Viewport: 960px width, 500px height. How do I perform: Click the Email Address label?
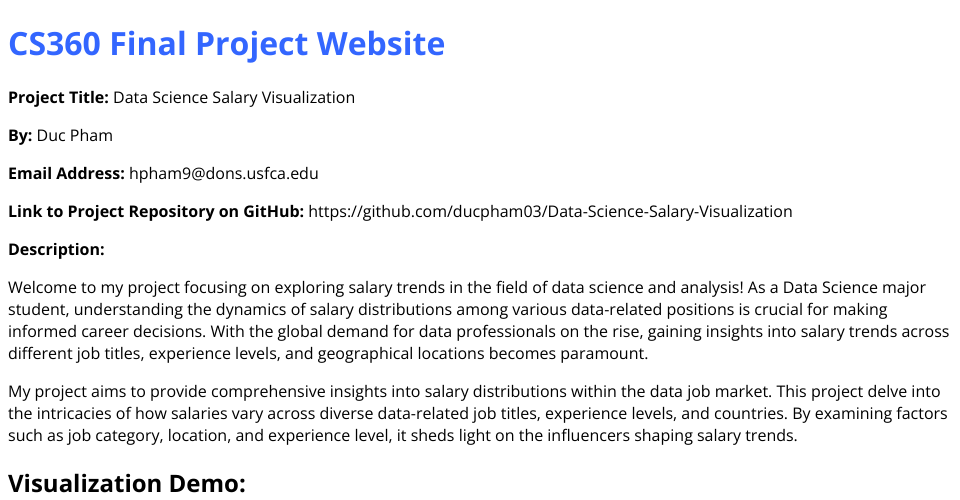click(66, 174)
